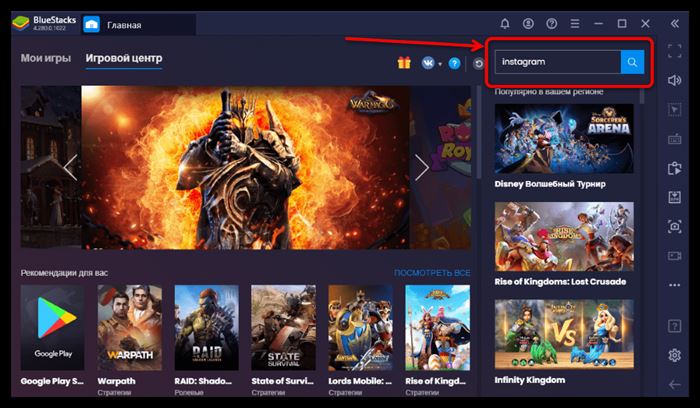Open the more options three dots in sidebar

[x=675, y=285]
